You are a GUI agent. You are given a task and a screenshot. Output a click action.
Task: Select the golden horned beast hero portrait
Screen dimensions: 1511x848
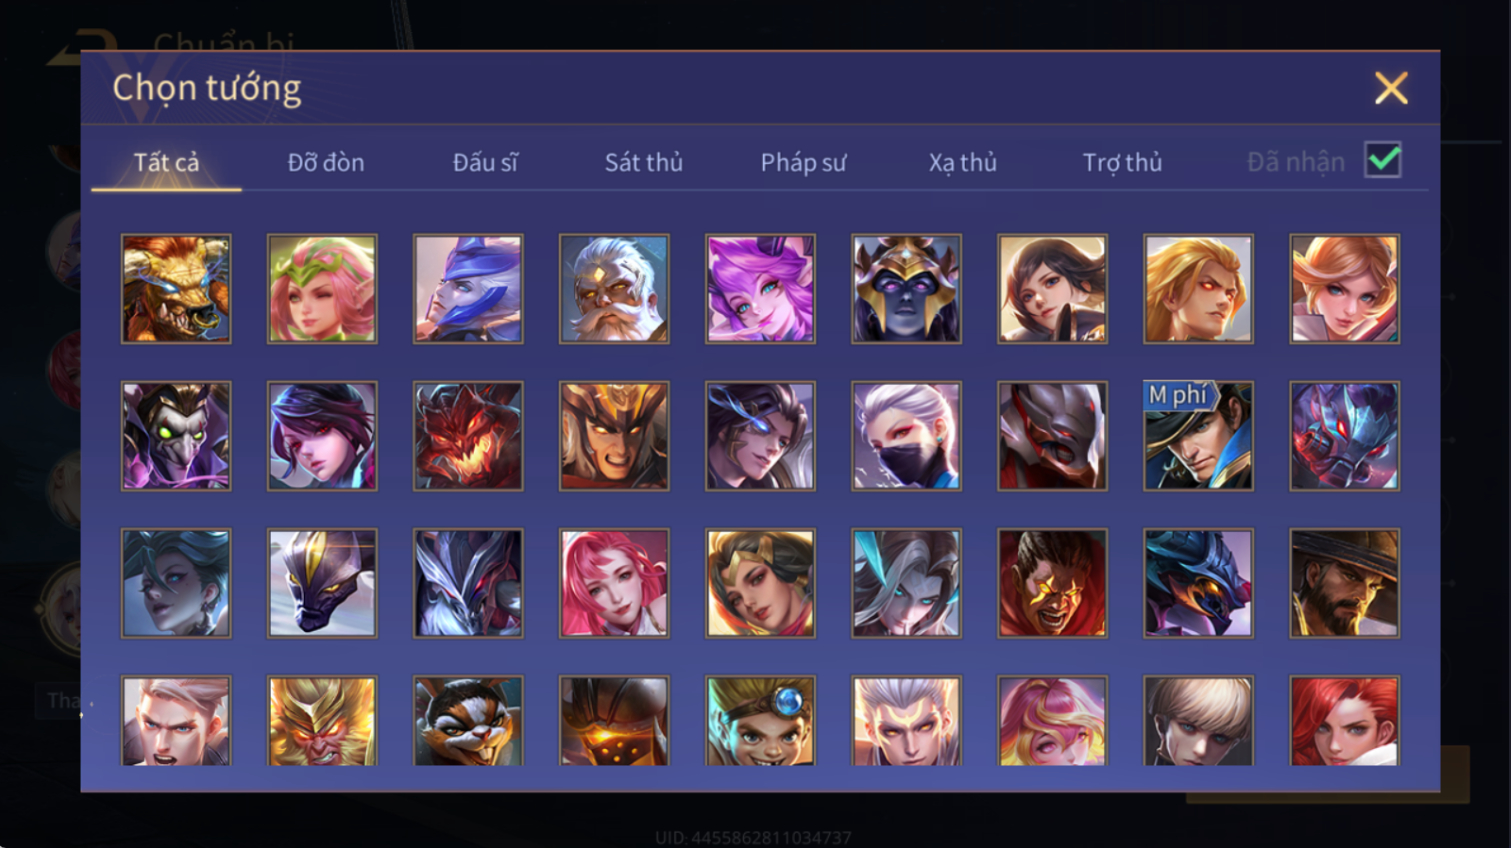click(176, 289)
